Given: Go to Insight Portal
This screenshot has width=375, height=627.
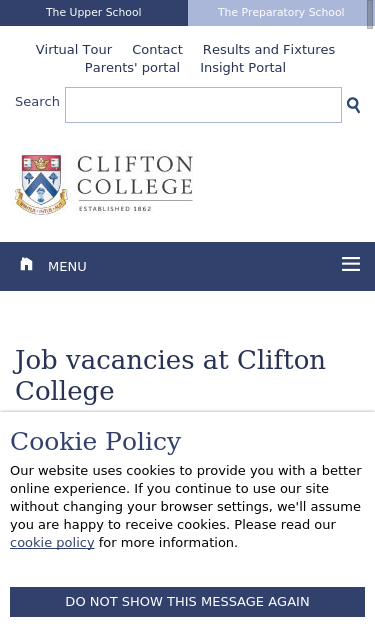Looking at the screenshot, I should (243, 68).
